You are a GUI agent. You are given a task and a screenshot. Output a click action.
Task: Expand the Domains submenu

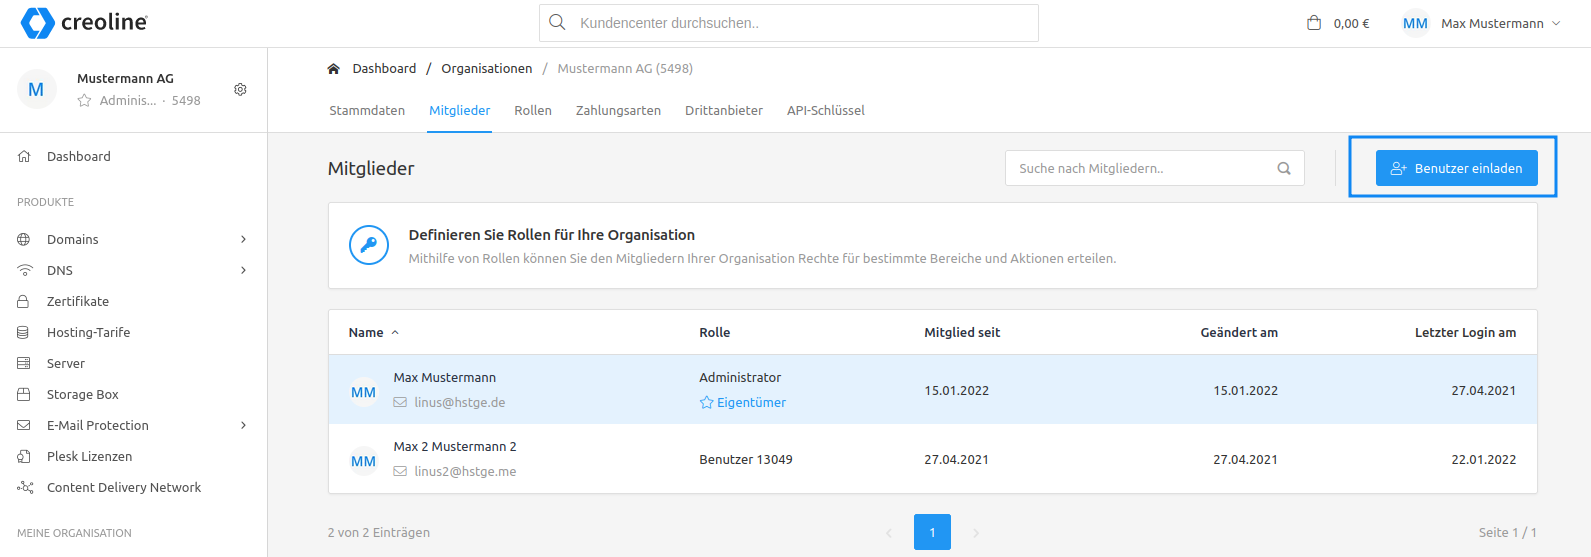pos(243,239)
